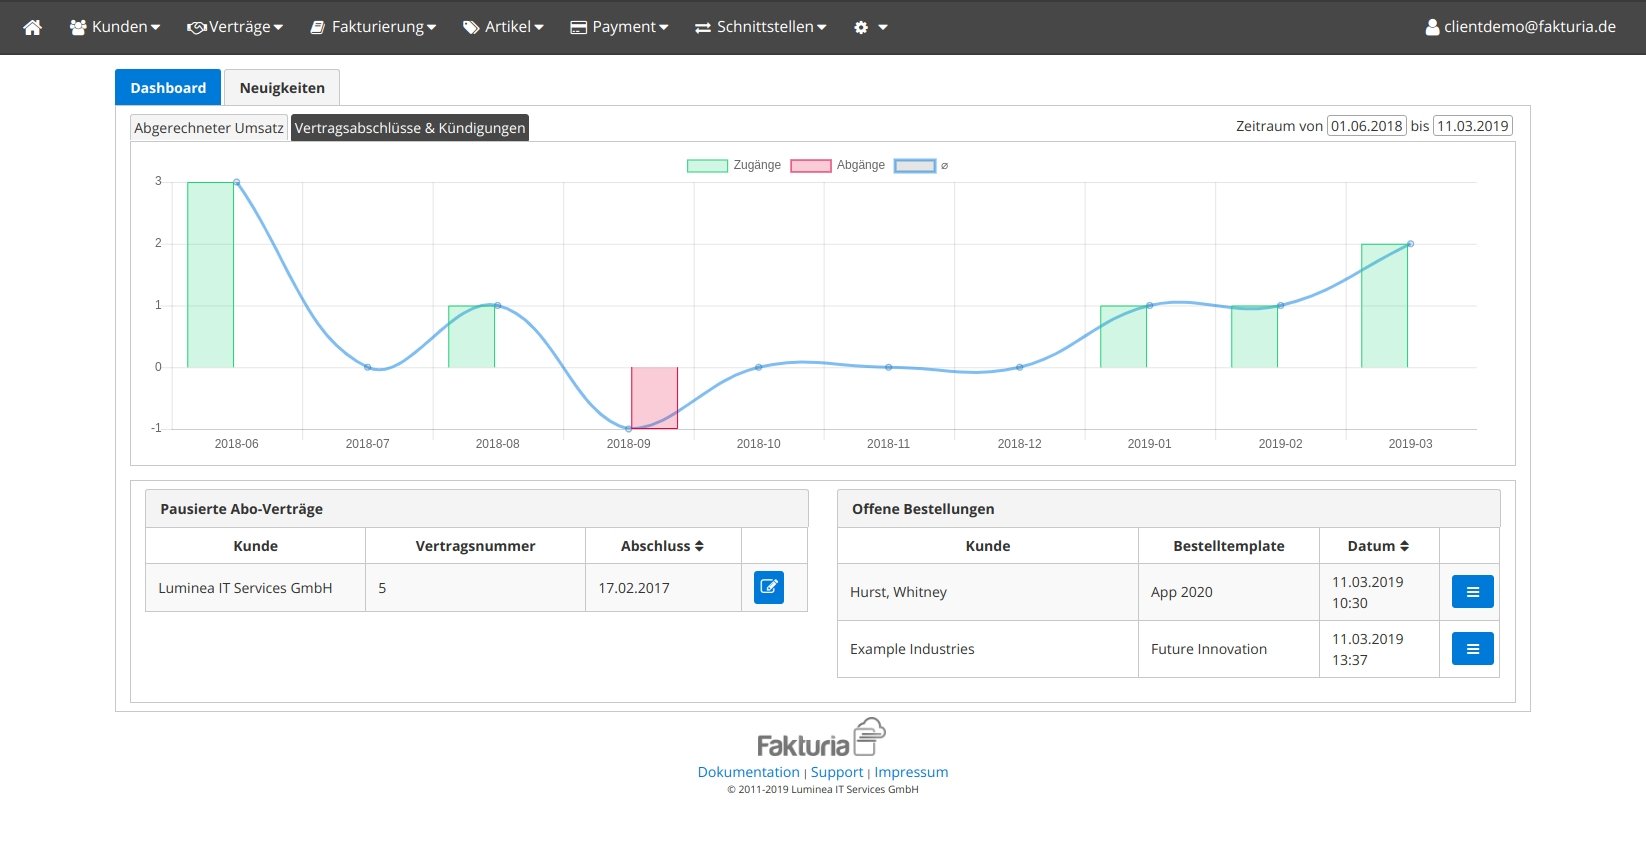
Task: Toggle the Abgänge legend swatch
Action: tap(811, 166)
